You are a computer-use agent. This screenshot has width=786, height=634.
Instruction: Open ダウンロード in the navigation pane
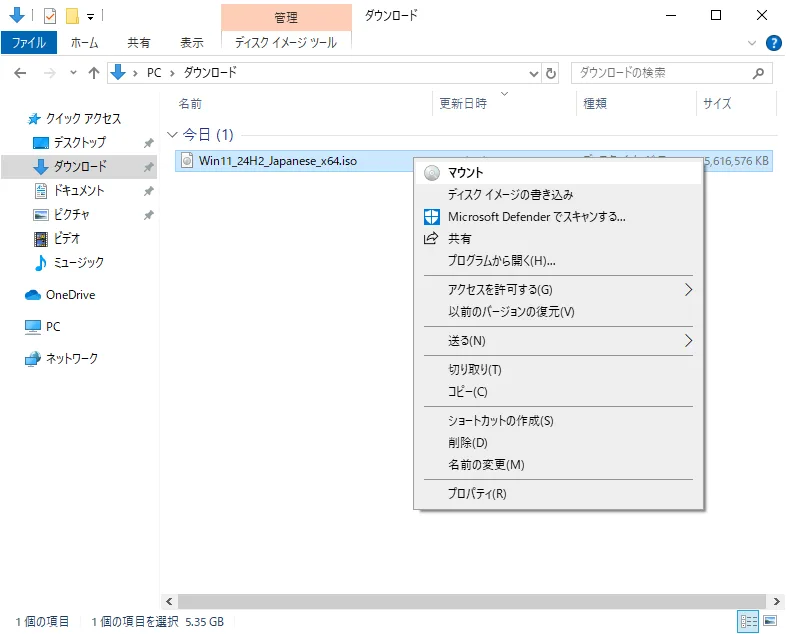pyautogui.click(x=80, y=166)
